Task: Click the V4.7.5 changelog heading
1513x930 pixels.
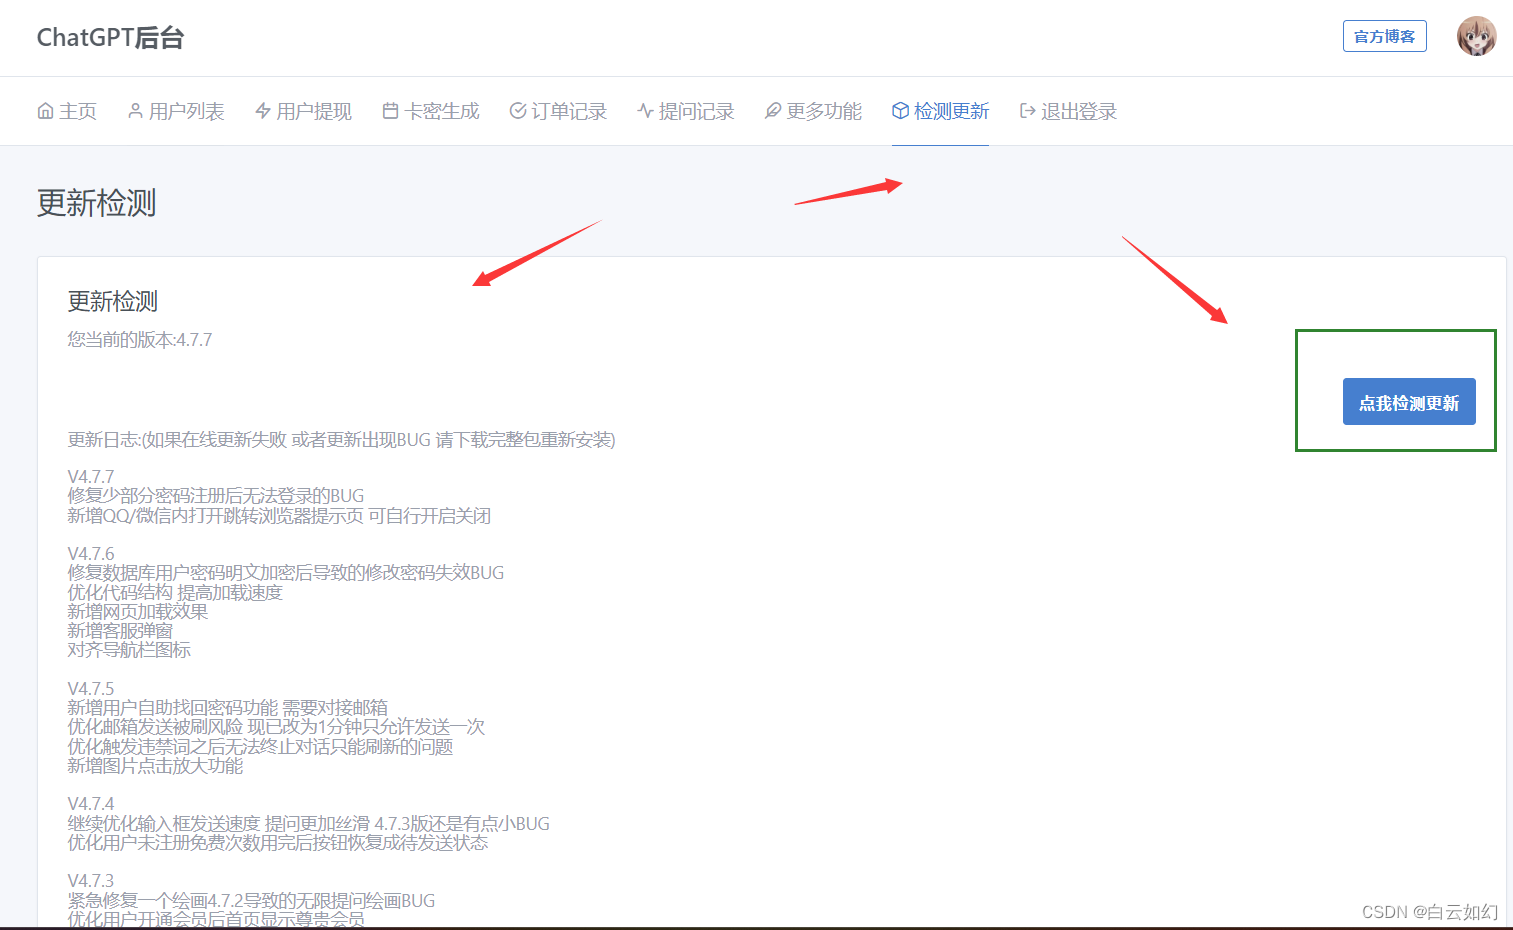Action: 91,689
